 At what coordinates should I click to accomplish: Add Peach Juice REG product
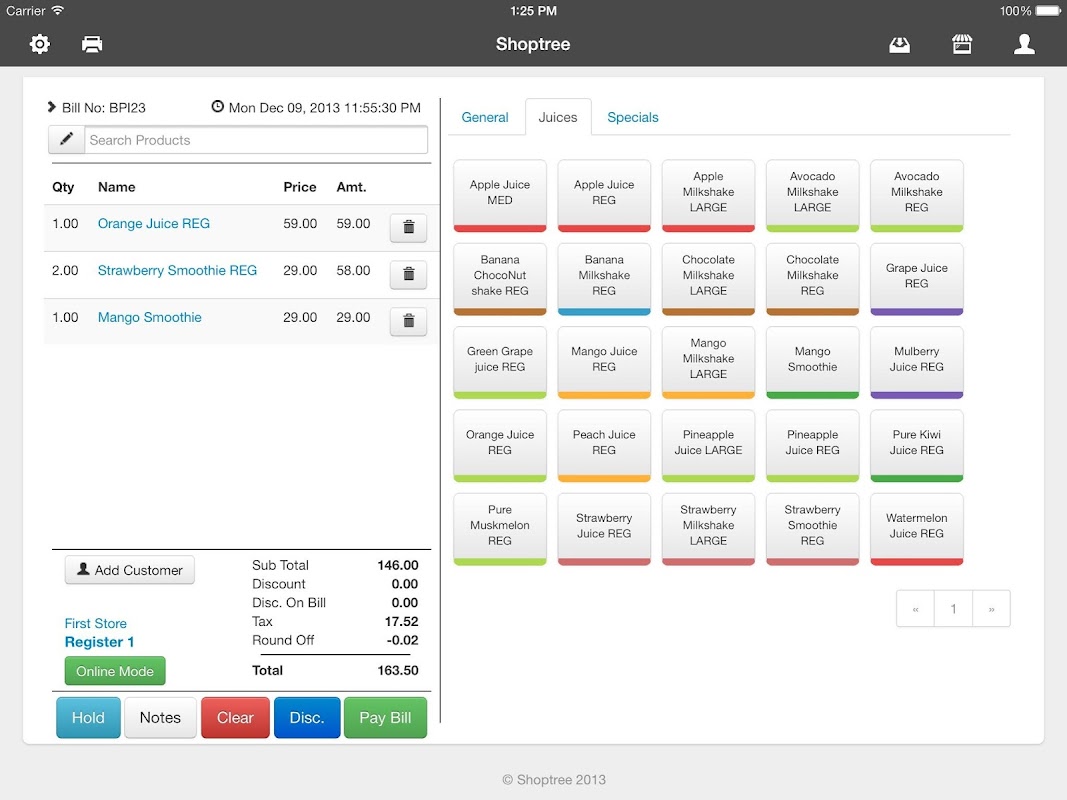point(604,446)
